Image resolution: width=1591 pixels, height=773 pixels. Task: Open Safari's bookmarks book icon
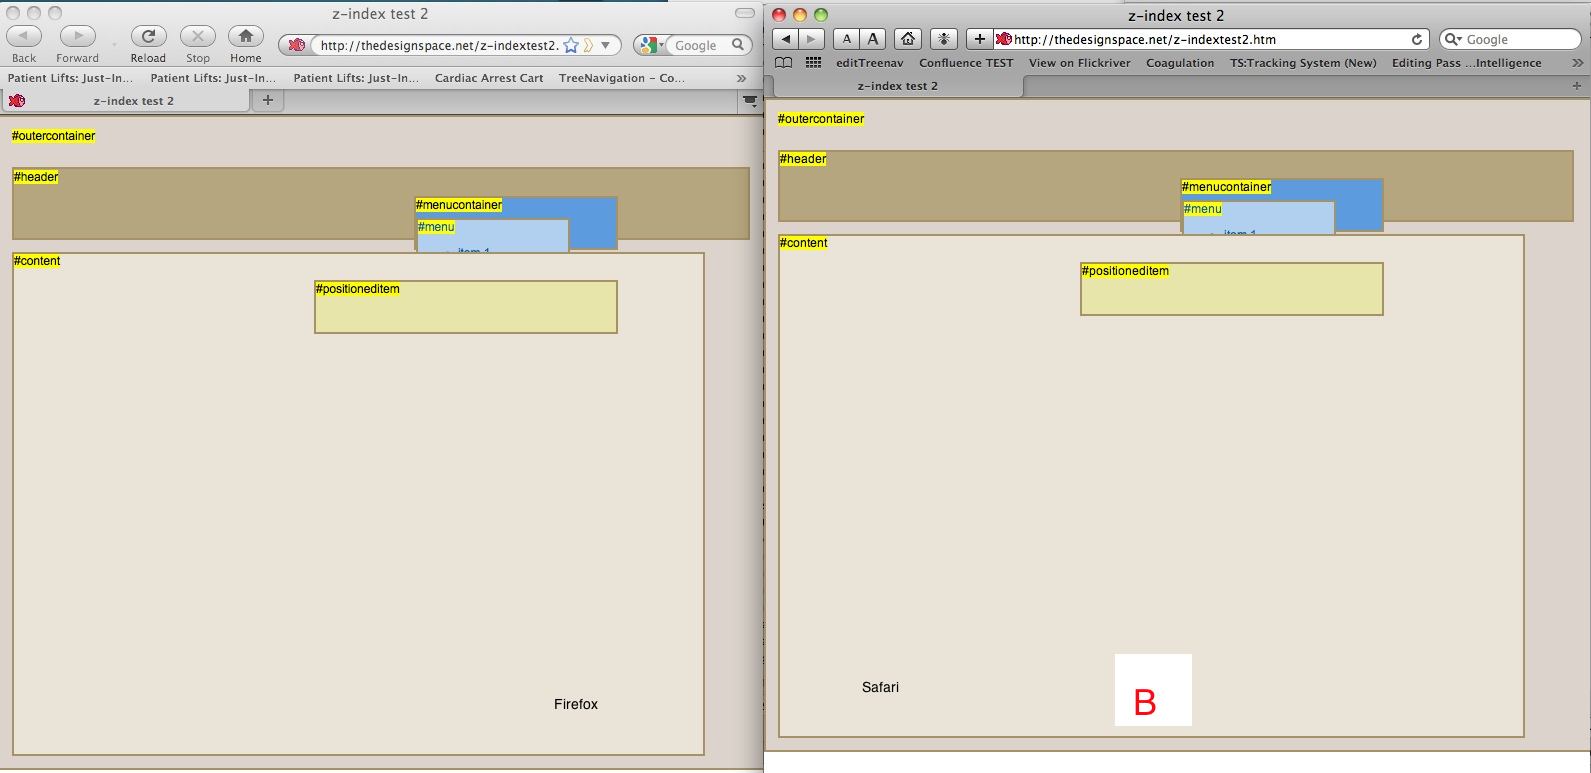[784, 62]
